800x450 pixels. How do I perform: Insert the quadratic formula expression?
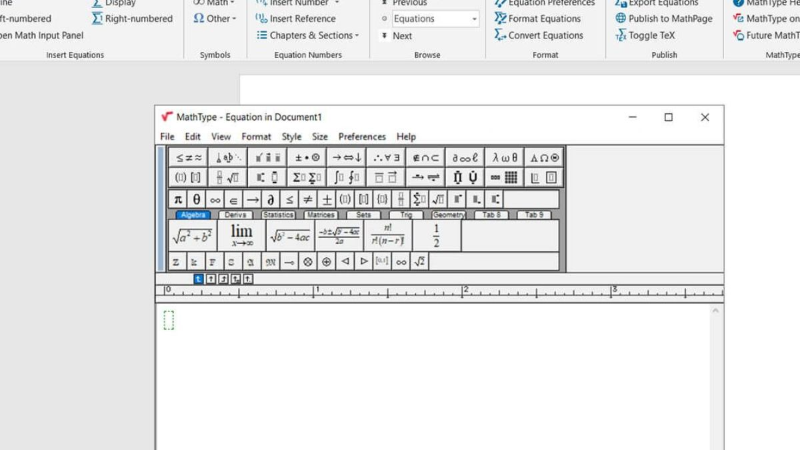(339, 236)
